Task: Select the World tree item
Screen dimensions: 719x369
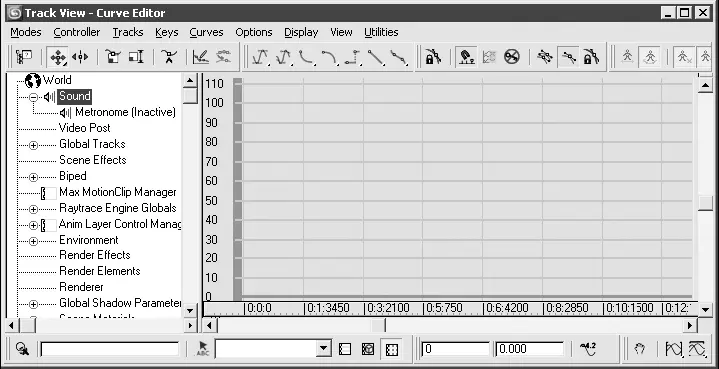Action: (57, 80)
